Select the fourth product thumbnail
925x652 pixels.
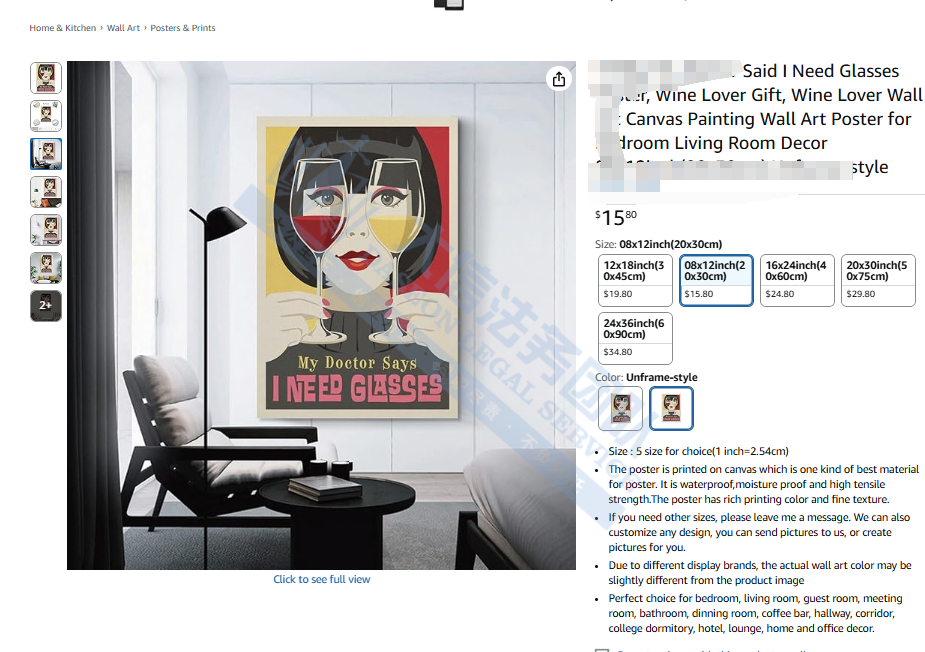pyautogui.click(x=46, y=192)
